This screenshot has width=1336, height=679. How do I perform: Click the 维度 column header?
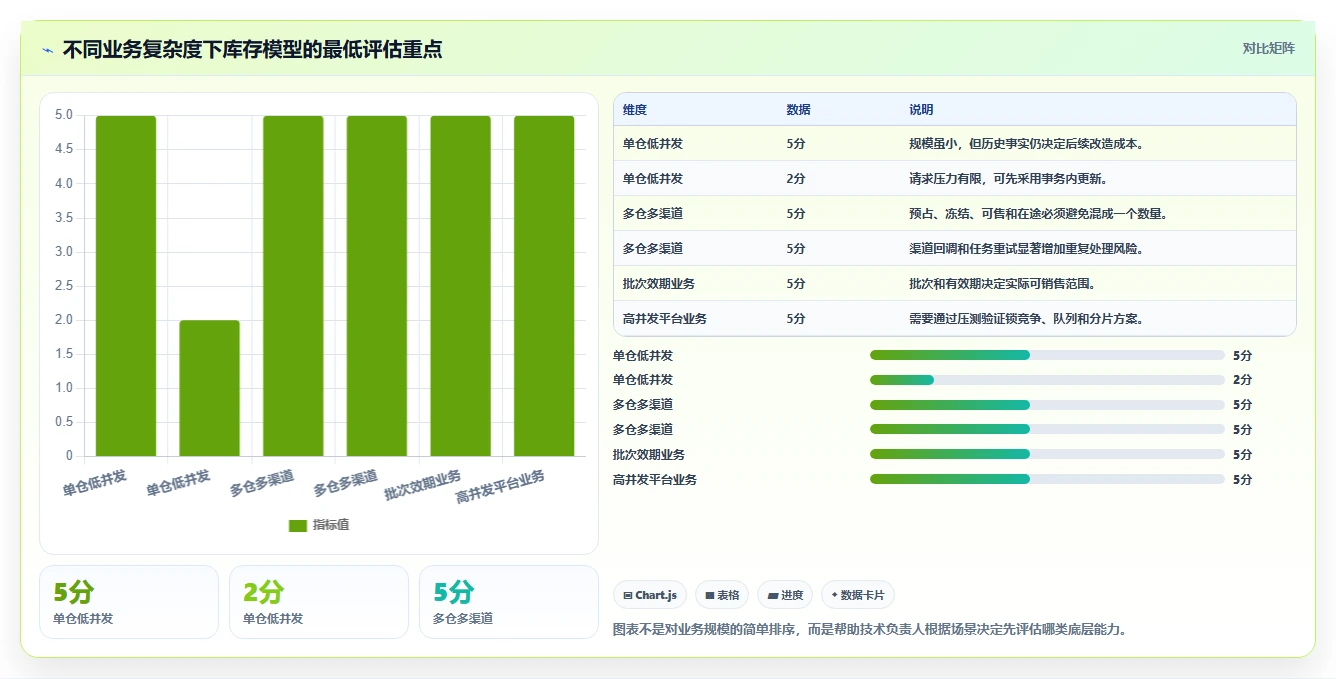[635, 110]
